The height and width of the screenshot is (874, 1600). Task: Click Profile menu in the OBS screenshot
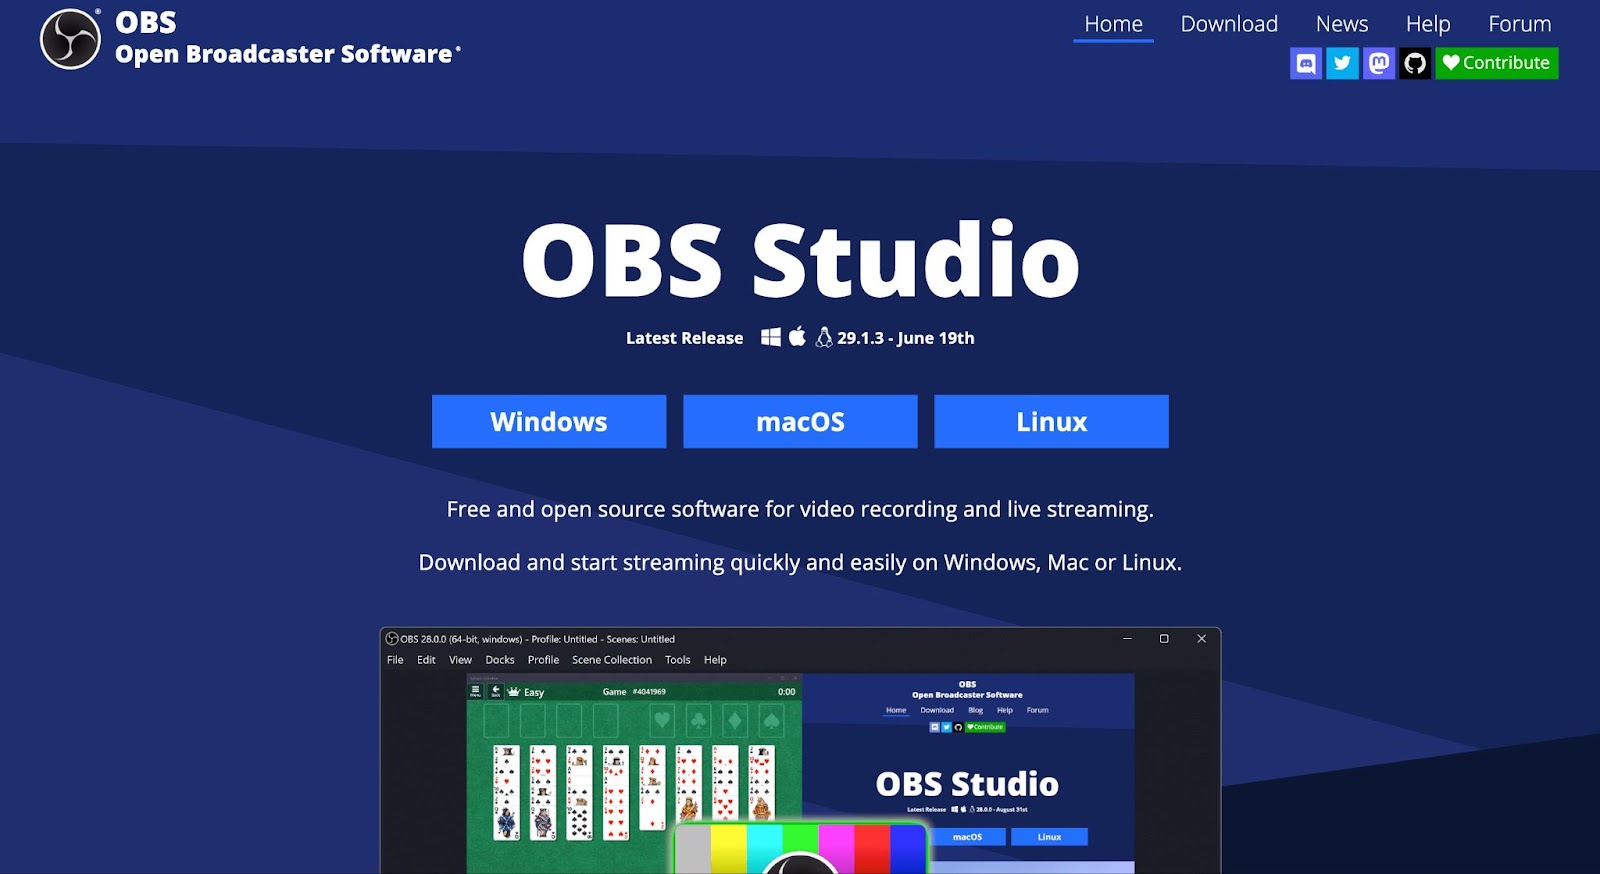tap(543, 660)
